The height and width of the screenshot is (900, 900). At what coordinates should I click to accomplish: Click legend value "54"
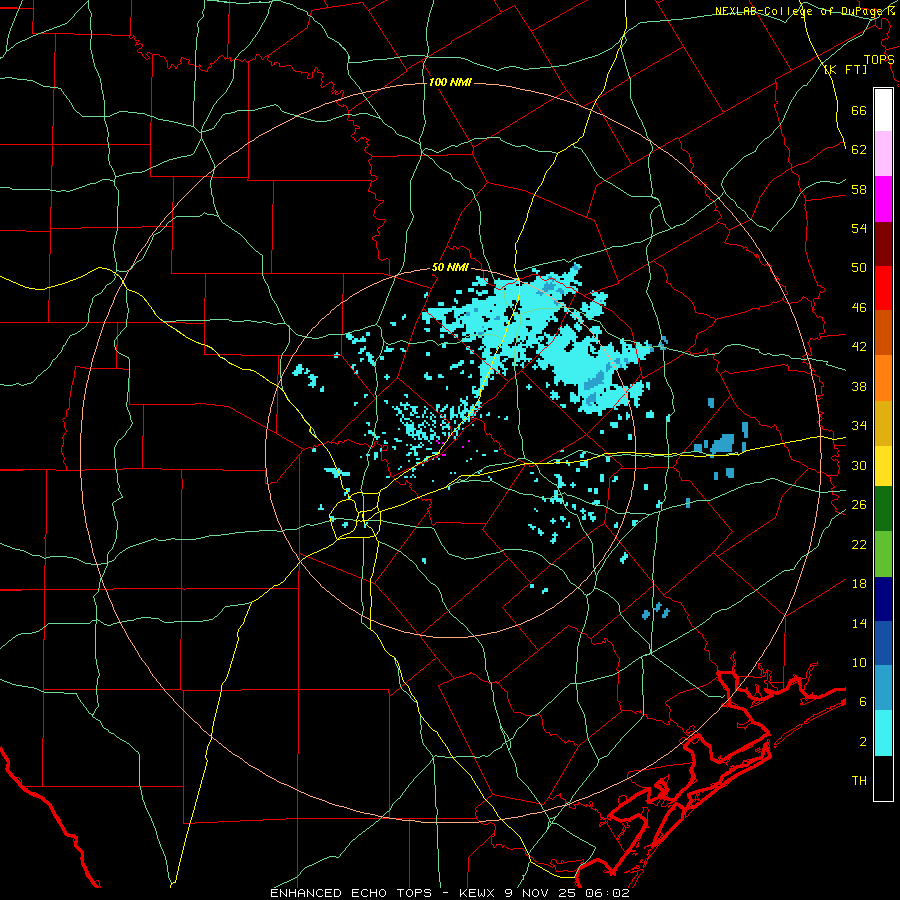pos(859,228)
